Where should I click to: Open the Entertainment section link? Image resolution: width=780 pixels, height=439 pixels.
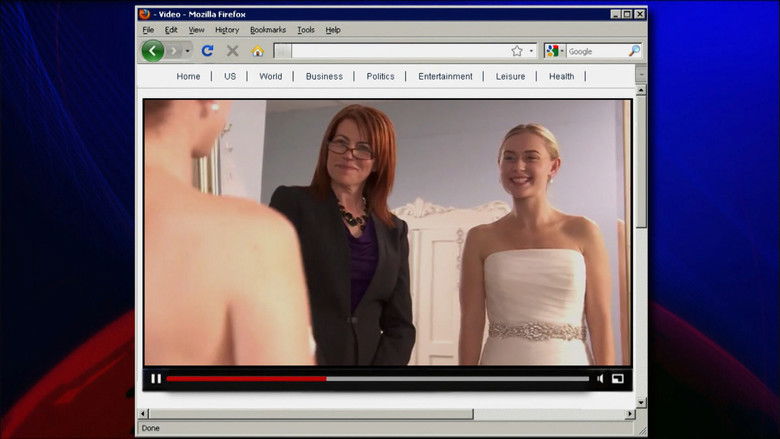point(445,76)
